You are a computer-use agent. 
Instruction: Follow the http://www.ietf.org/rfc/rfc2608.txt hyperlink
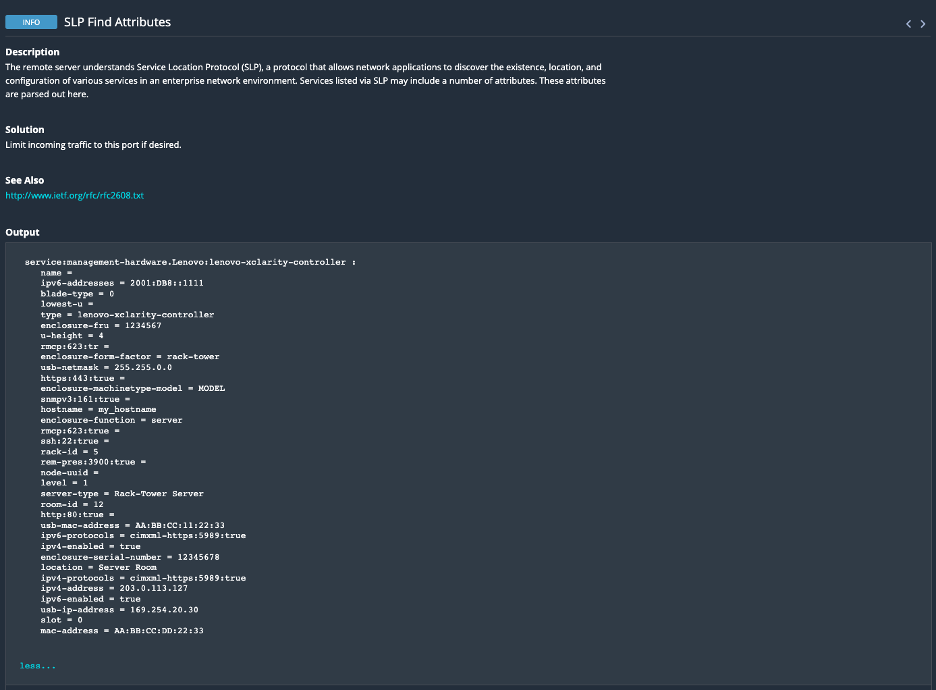[74, 195]
